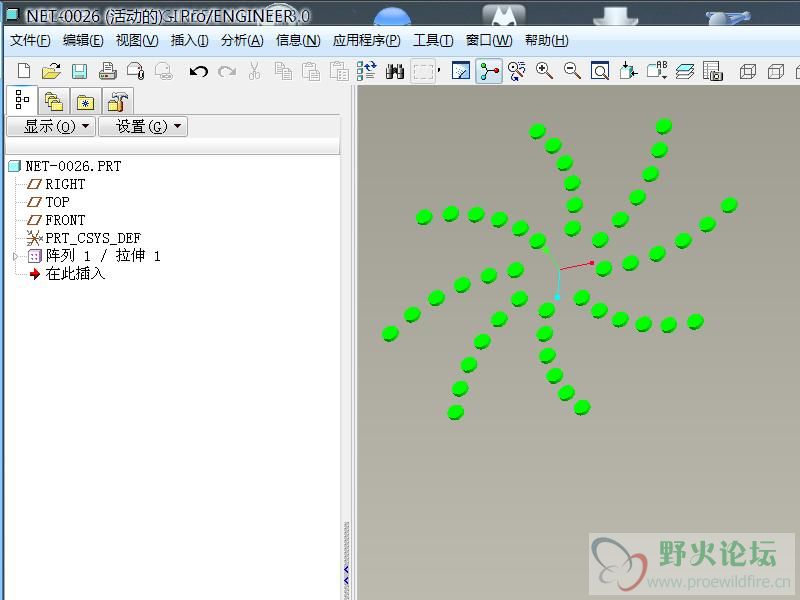800x600 pixels.
Task: Send the model as a mail attachment
Action: click(136, 70)
